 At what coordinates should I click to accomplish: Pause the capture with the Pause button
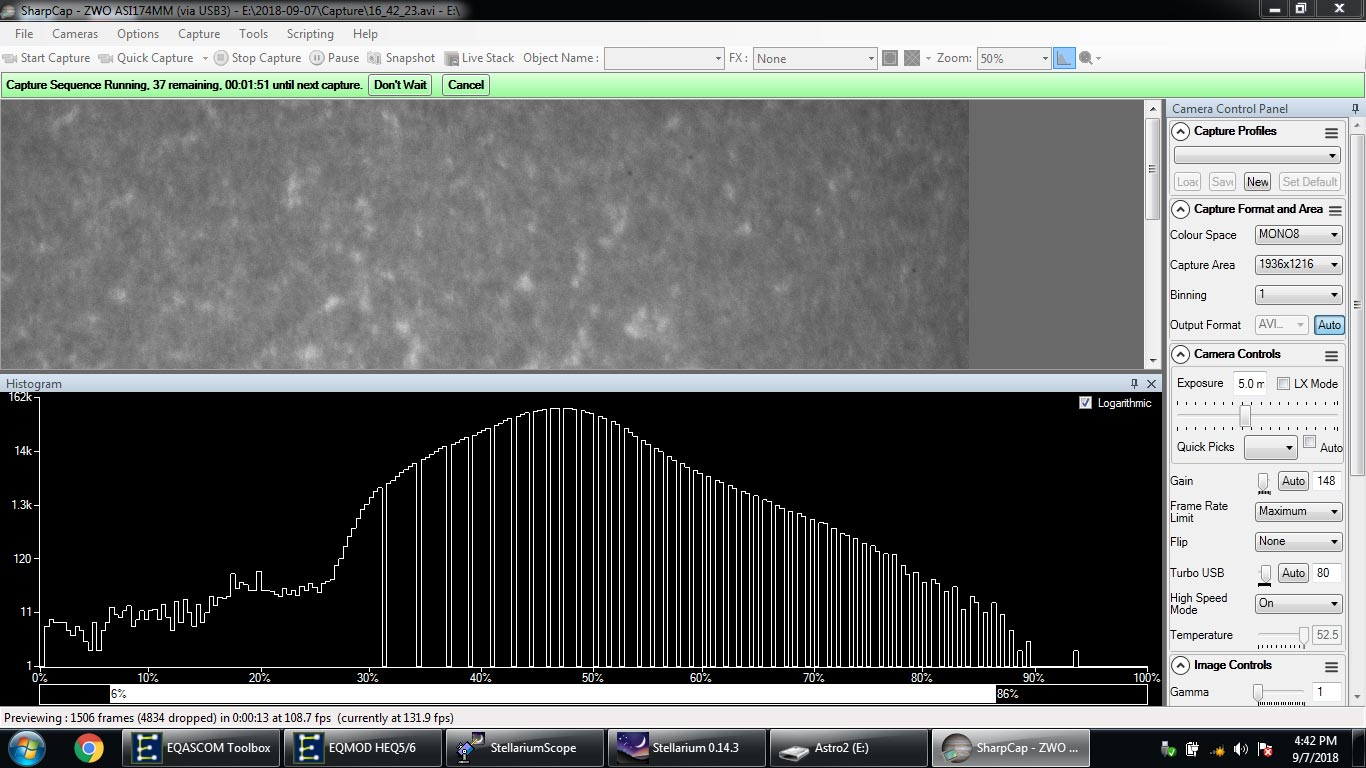(x=334, y=58)
